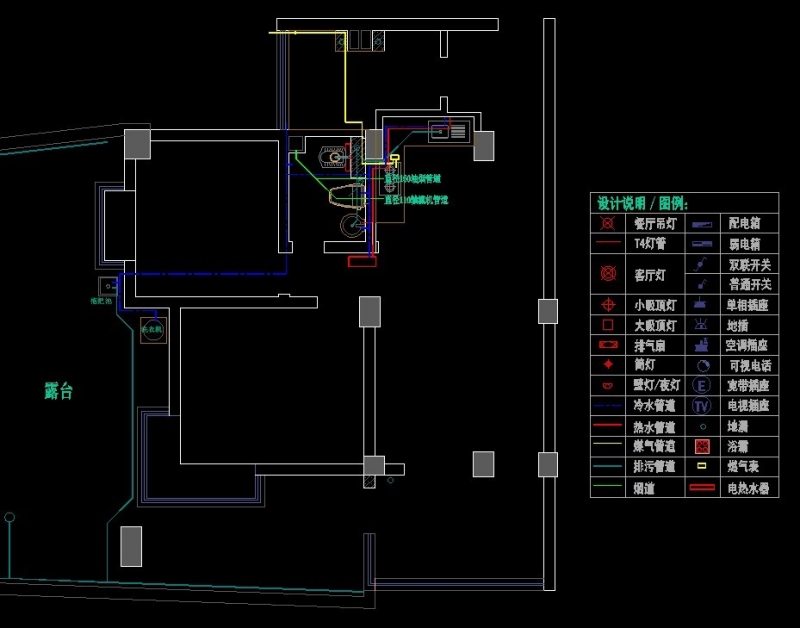This screenshot has height=628, width=800.
Task: Select the TV 电视插座 socket symbol
Action: point(701,405)
